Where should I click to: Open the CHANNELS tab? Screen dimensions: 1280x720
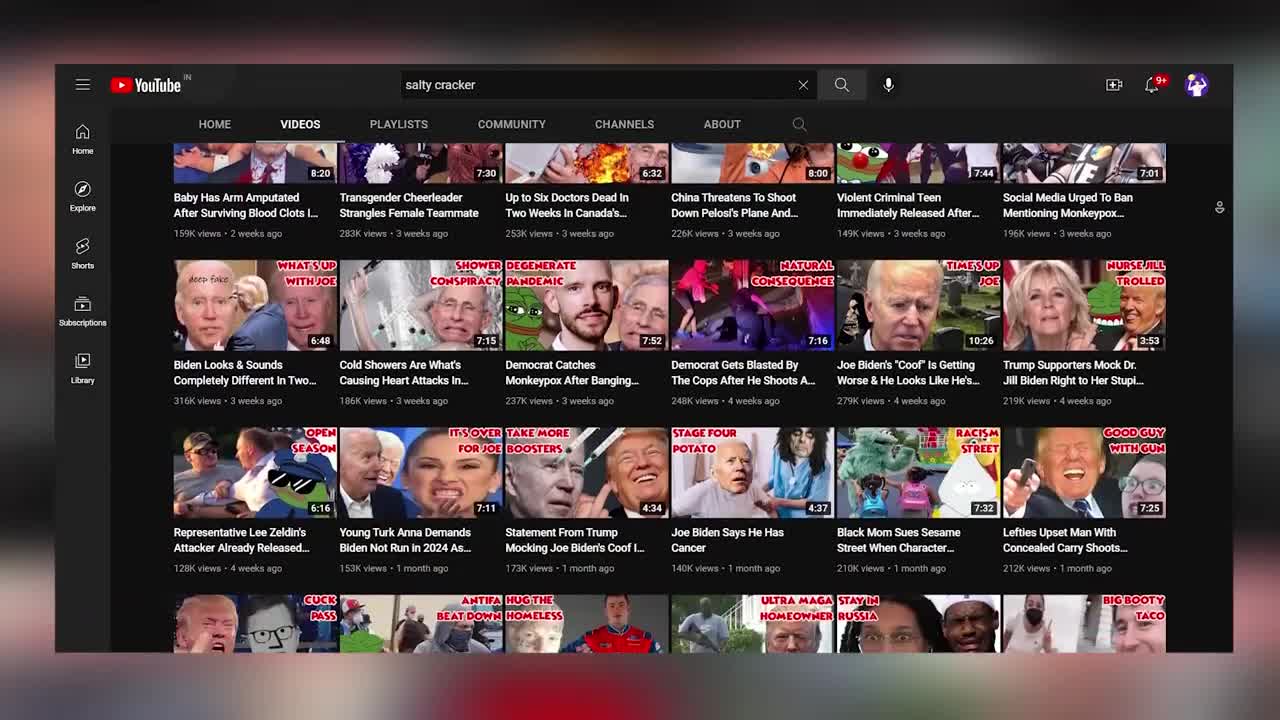[625, 124]
